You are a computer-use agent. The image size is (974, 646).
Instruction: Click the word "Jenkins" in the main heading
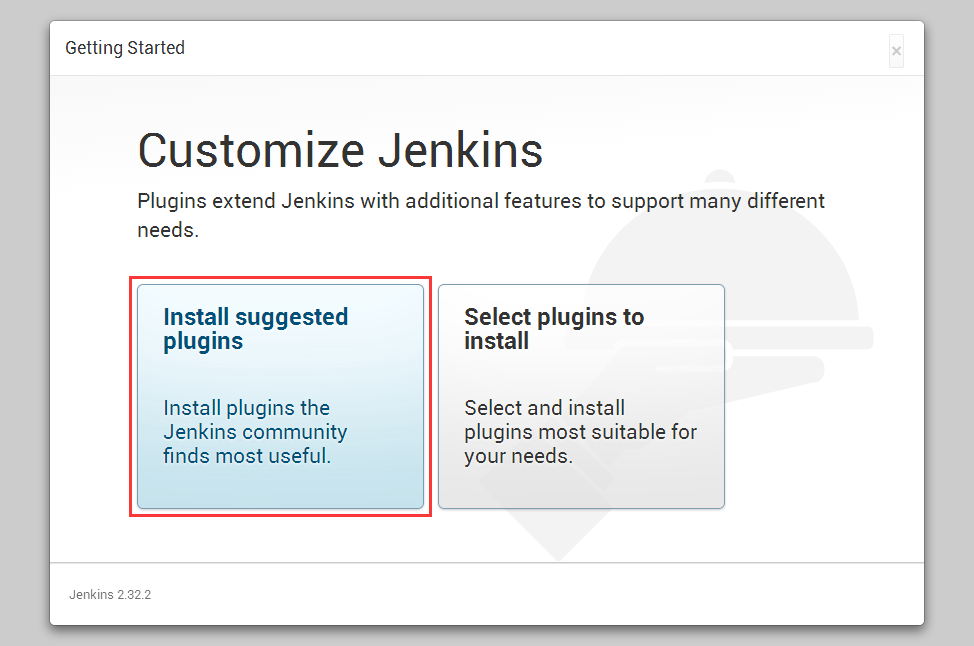(460, 151)
